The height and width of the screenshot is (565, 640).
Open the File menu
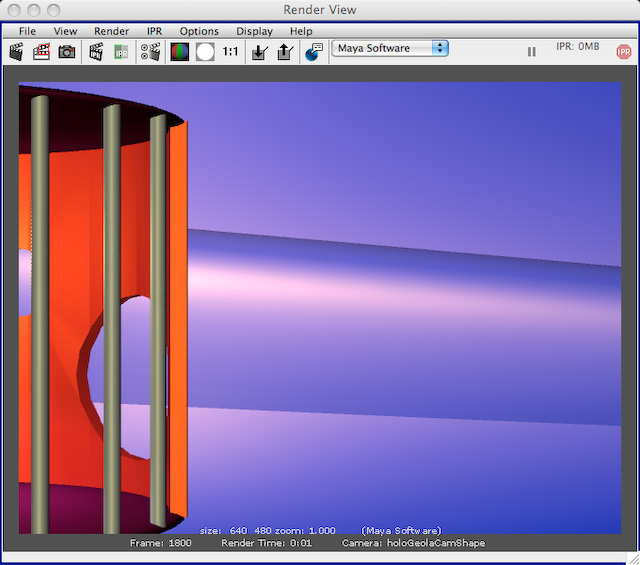click(x=27, y=31)
